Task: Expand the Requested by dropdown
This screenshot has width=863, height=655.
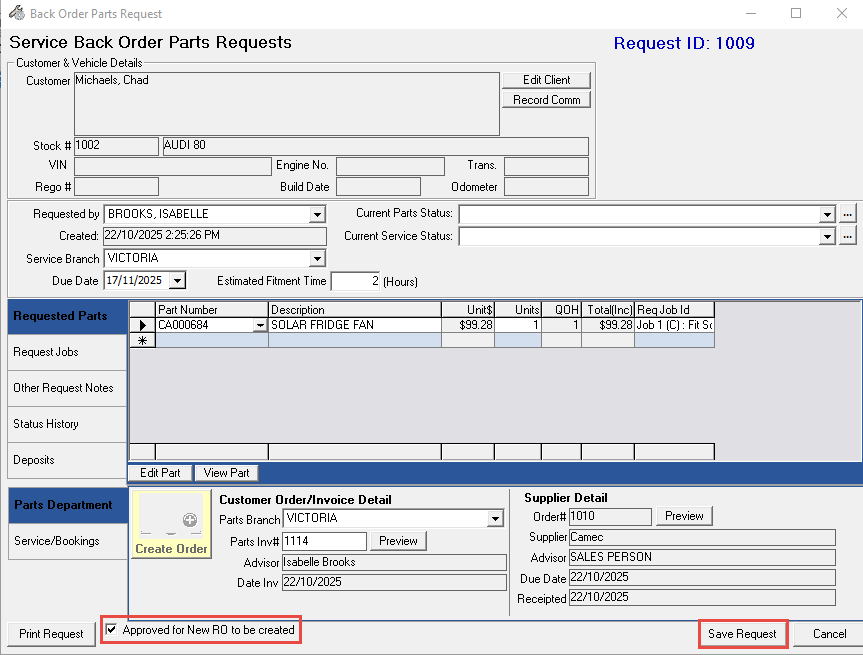Action: pyautogui.click(x=317, y=214)
